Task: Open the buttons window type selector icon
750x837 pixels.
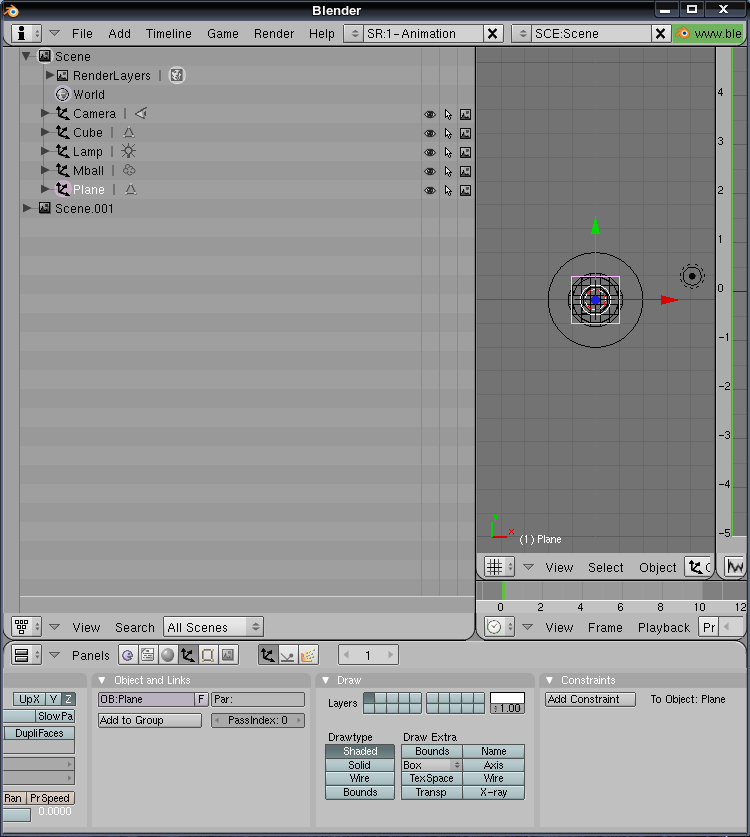Action: tap(26, 655)
